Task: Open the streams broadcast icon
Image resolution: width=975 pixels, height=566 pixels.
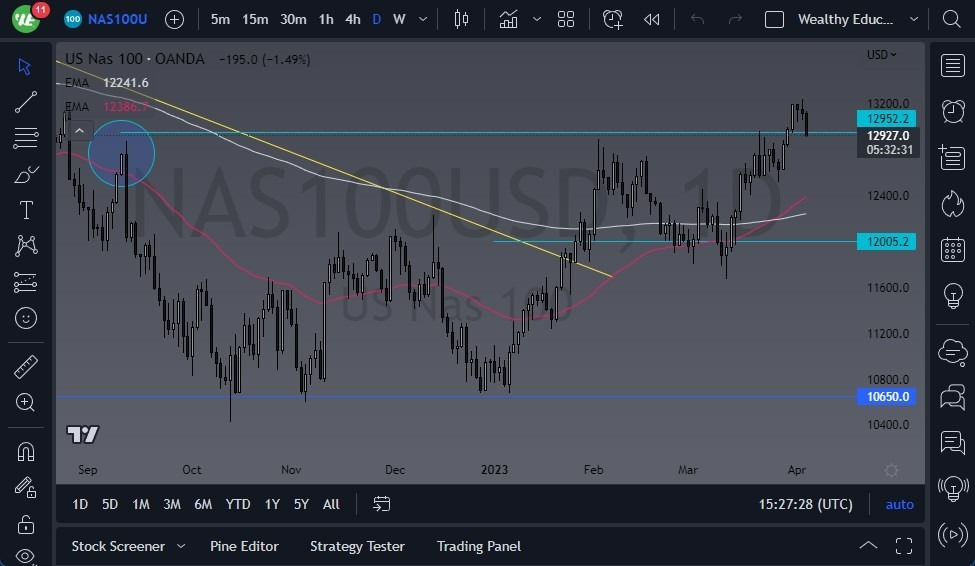Action: click(953, 535)
